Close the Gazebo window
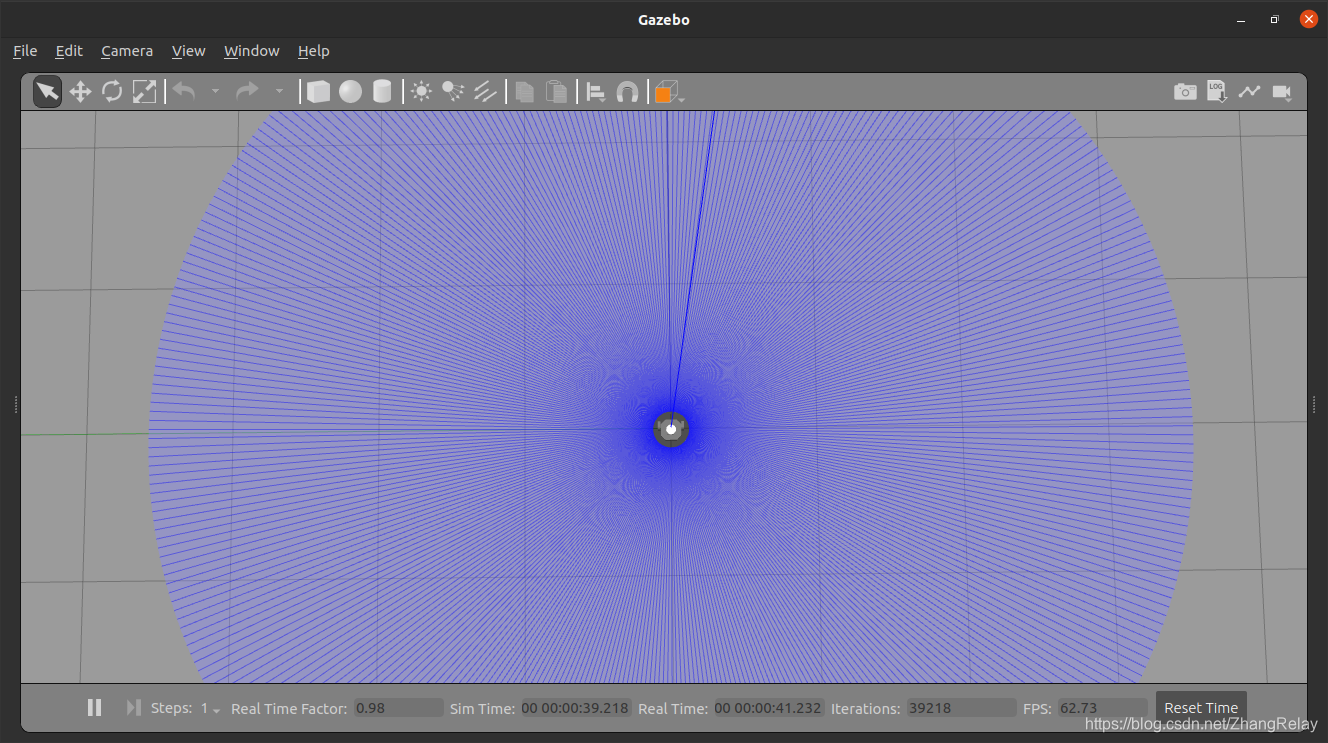 click(x=1308, y=19)
